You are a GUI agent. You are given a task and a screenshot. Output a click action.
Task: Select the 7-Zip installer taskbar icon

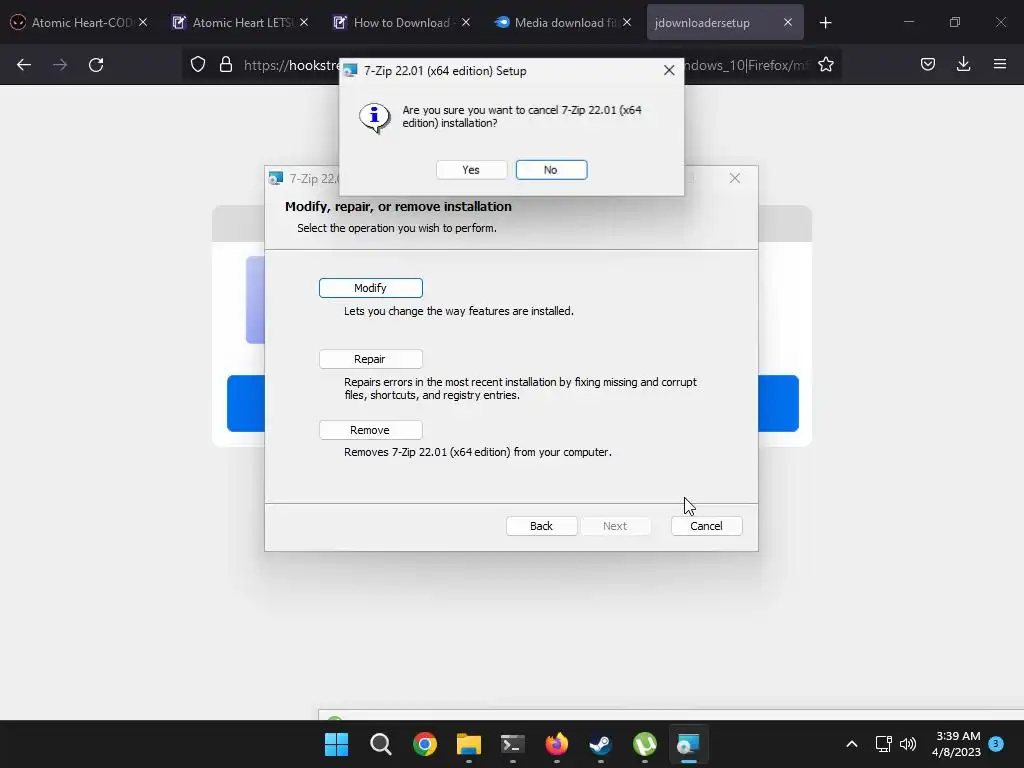[x=688, y=744]
